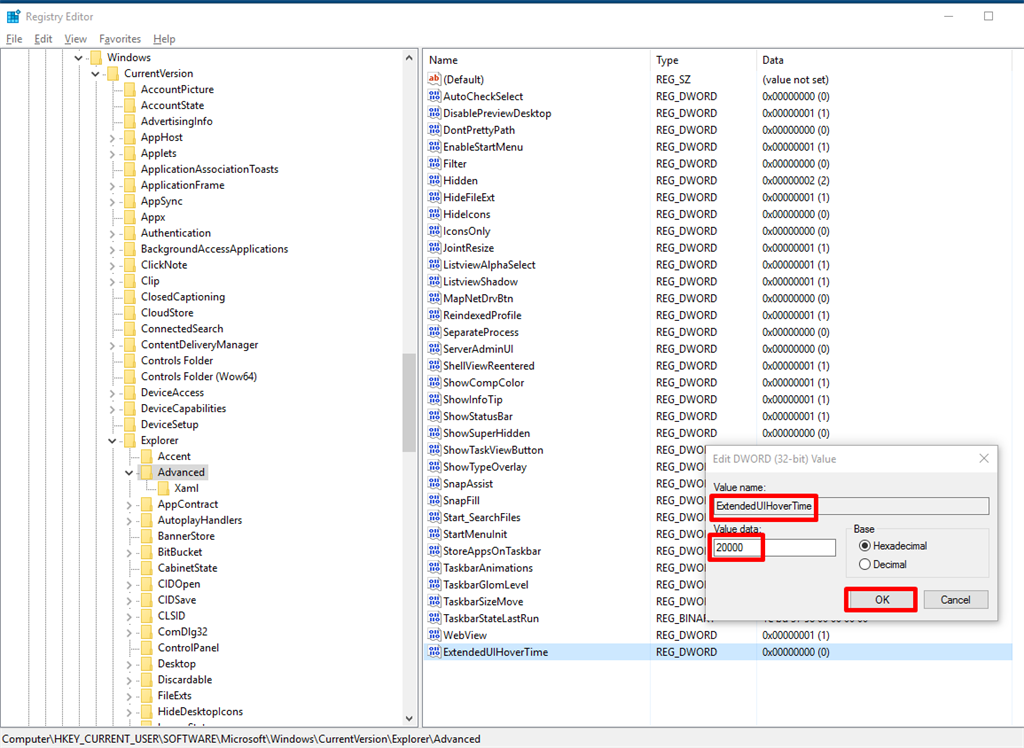The height and width of the screenshot is (748, 1024).
Task: Collapse the CurrentVersion tree node
Action: tap(95, 74)
